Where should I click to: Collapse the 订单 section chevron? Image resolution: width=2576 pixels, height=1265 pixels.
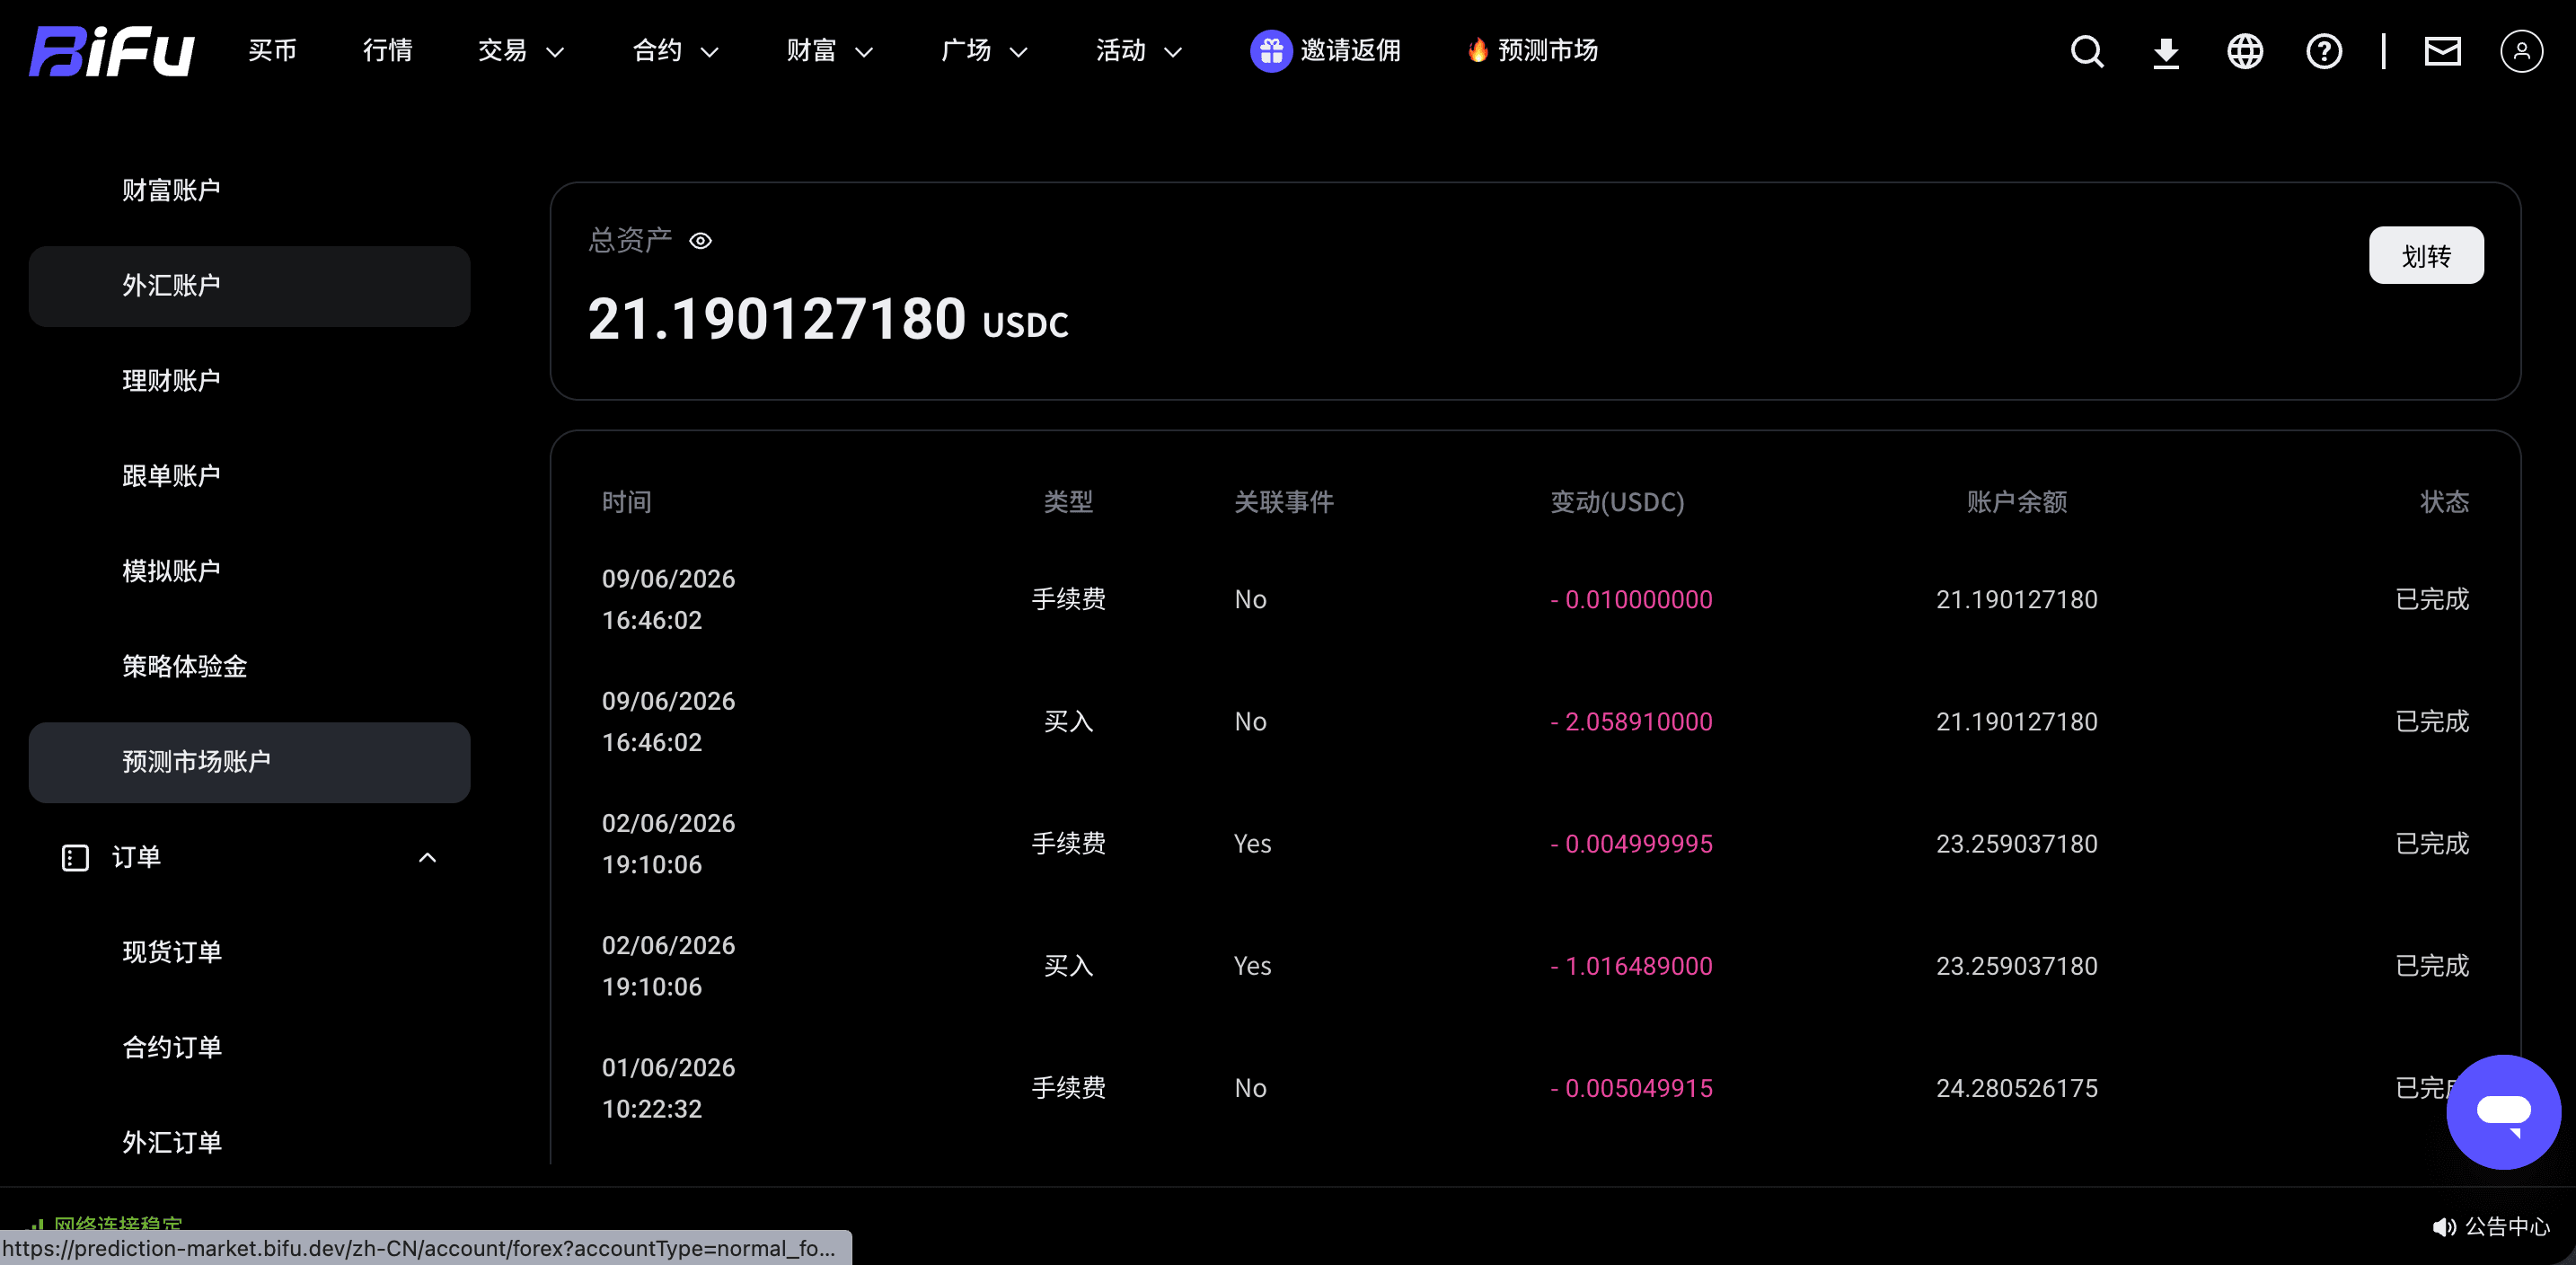point(427,857)
